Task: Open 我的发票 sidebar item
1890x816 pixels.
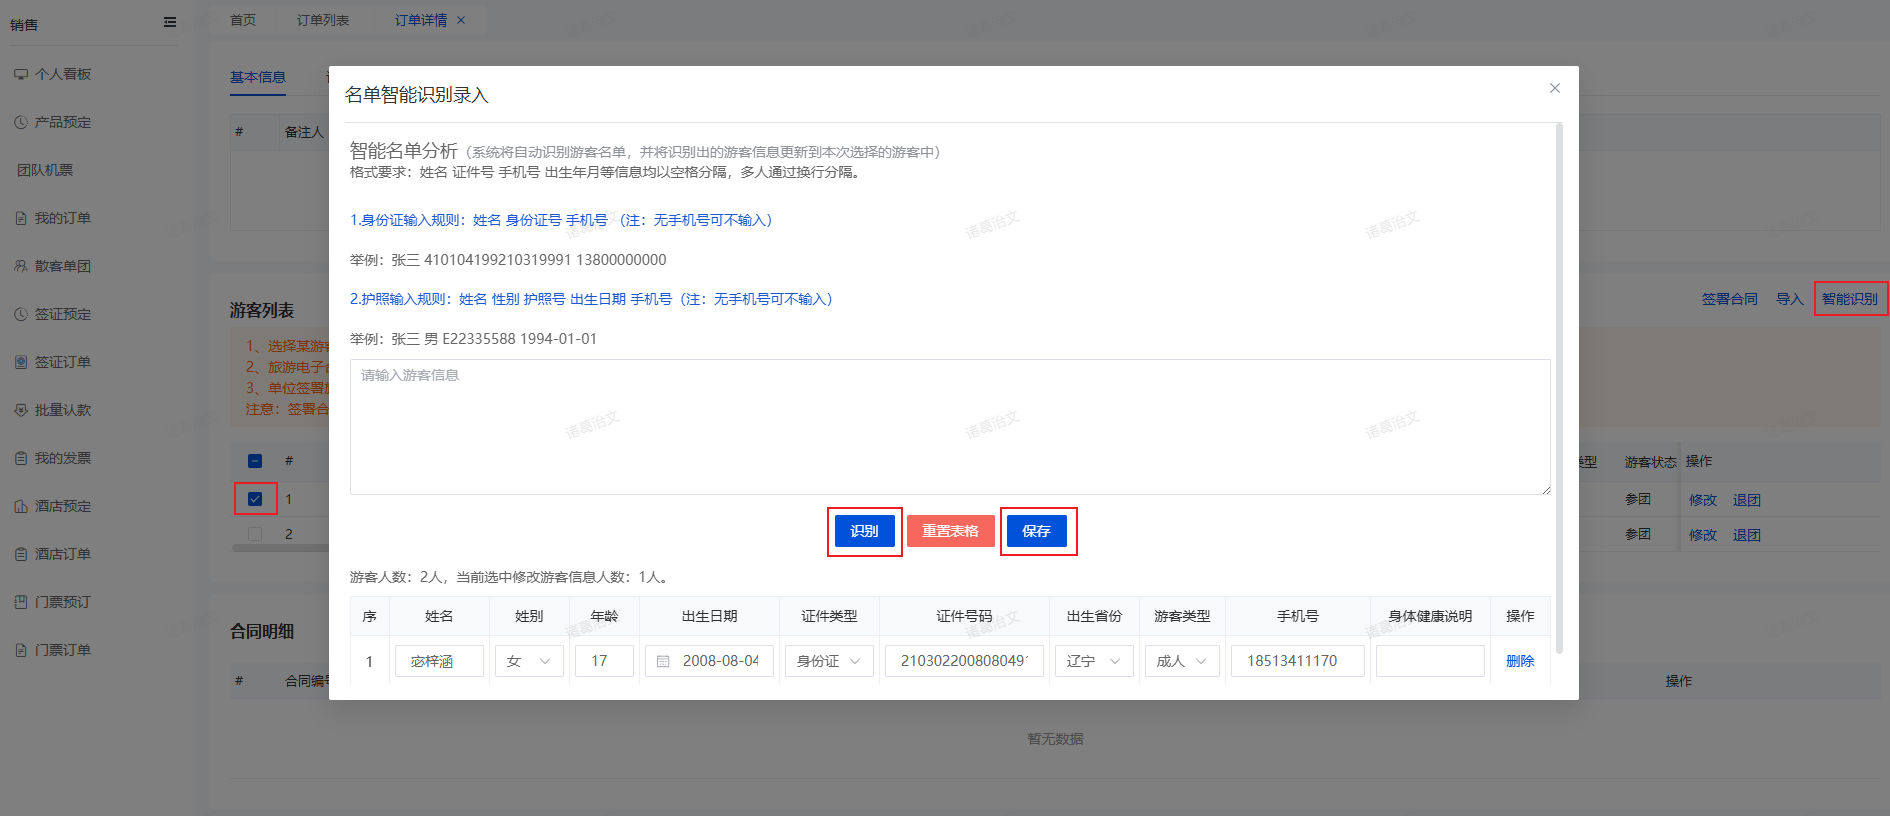Action: (x=62, y=458)
